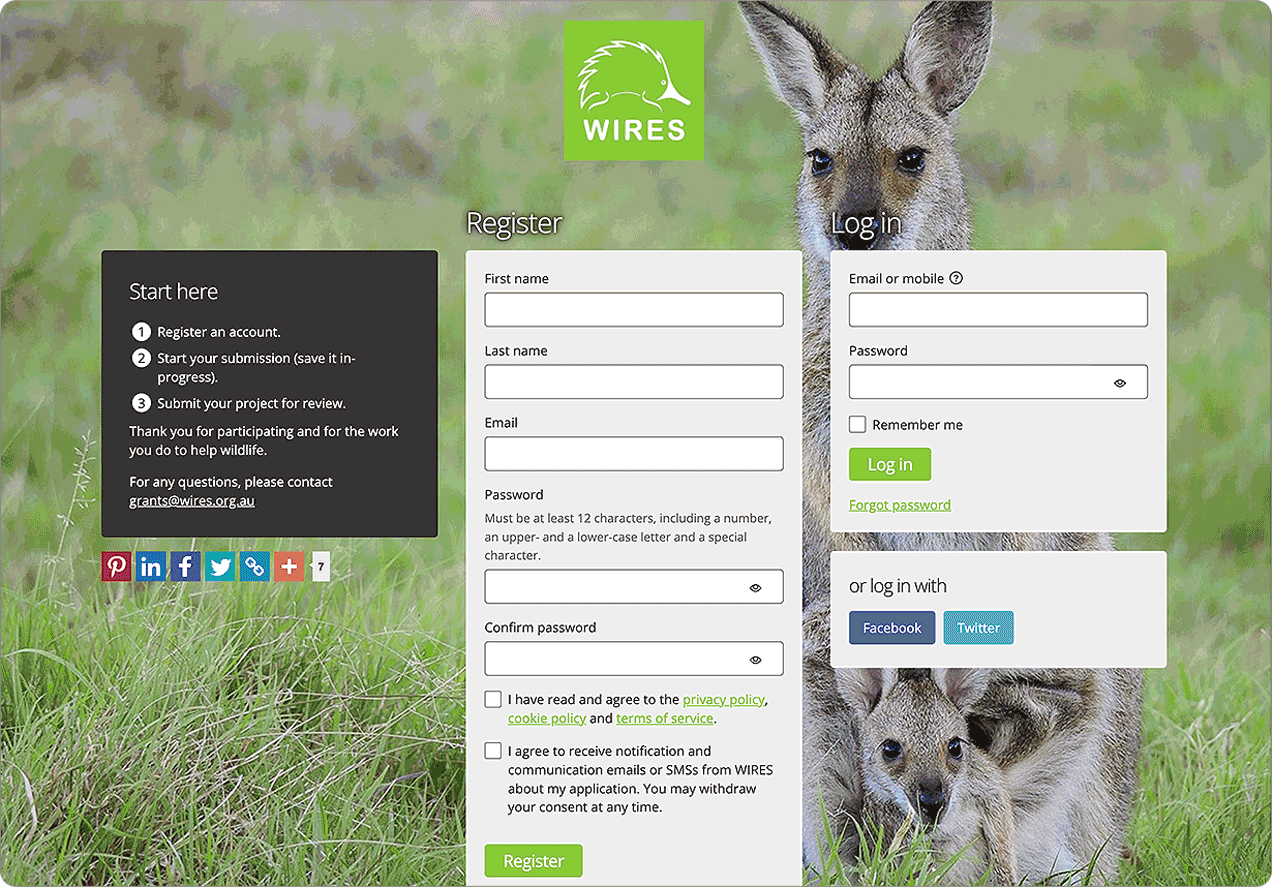Submit the Register form
Image resolution: width=1272 pixels, height=887 pixels.
tap(533, 860)
